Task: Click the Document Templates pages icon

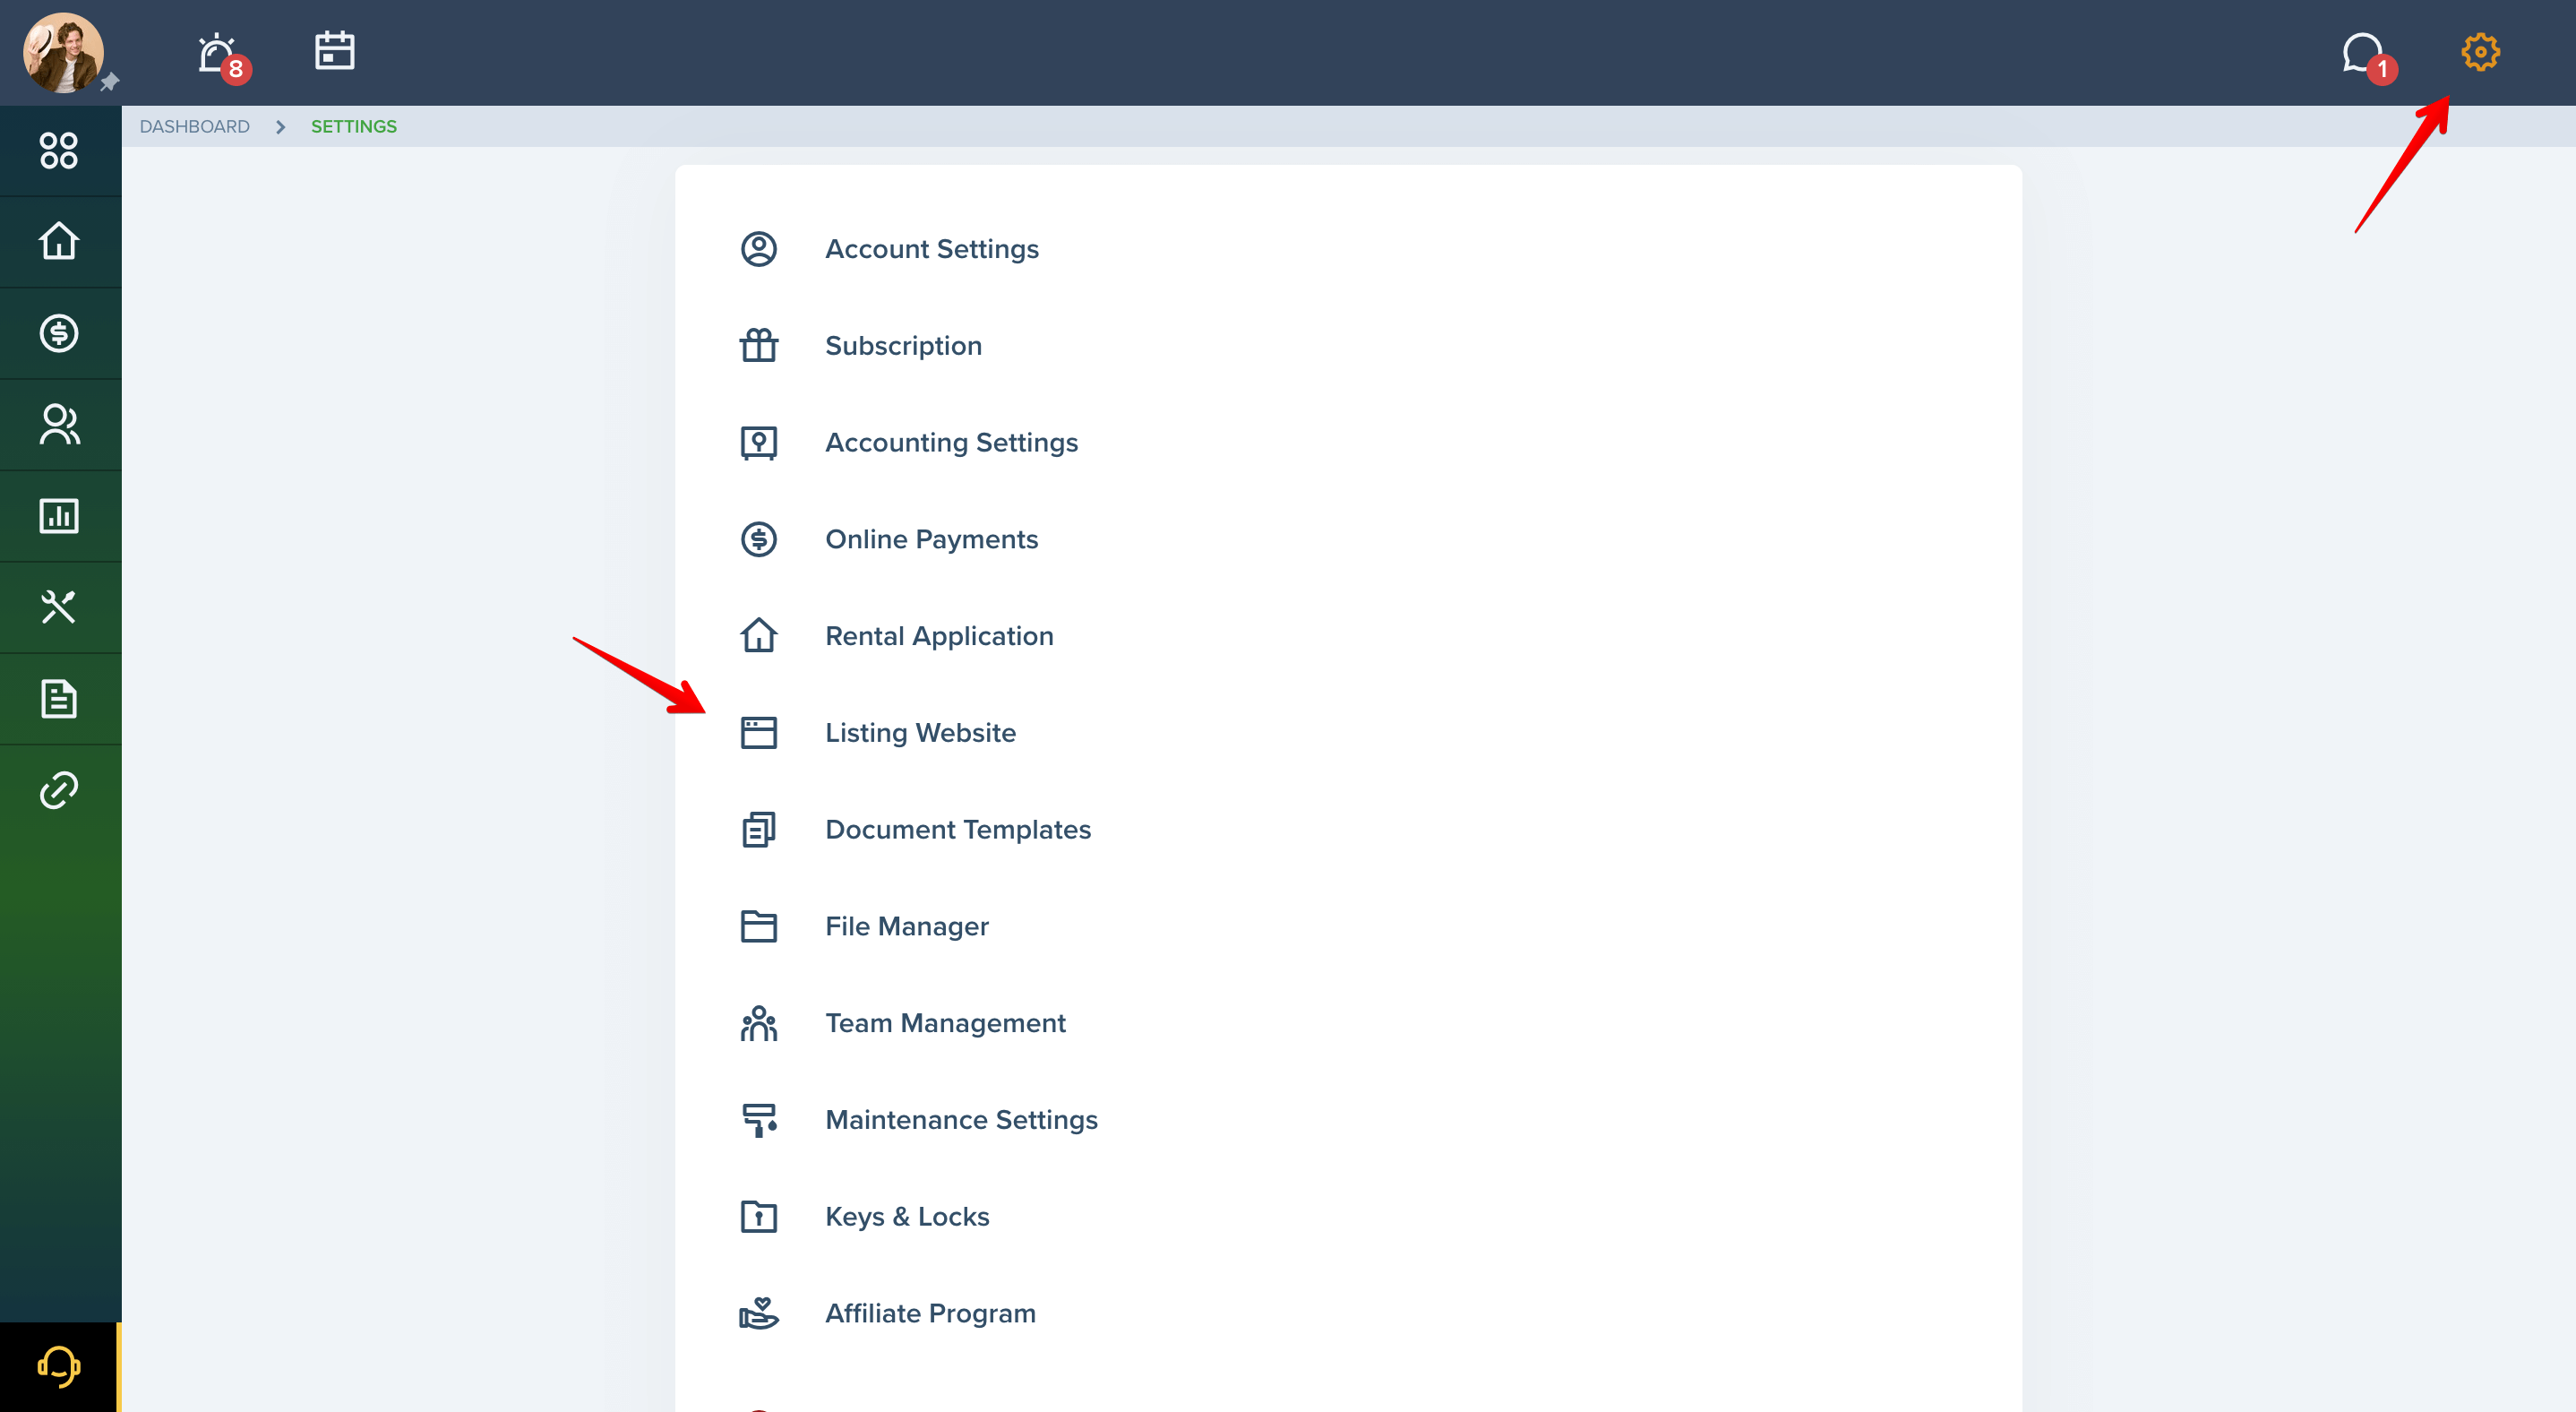Action: pyautogui.click(x=759, y=830)
